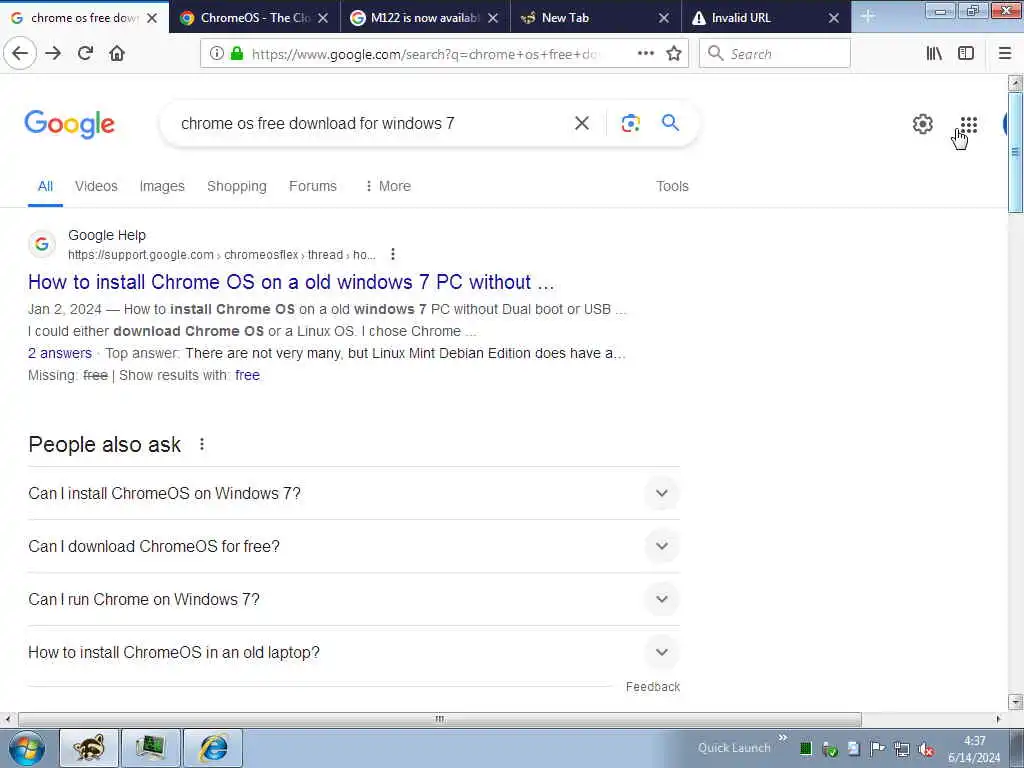This screenshot has height=768, width=1024.
Task: Expand Quick Launch chevron
Action: (x=782, y=738)
